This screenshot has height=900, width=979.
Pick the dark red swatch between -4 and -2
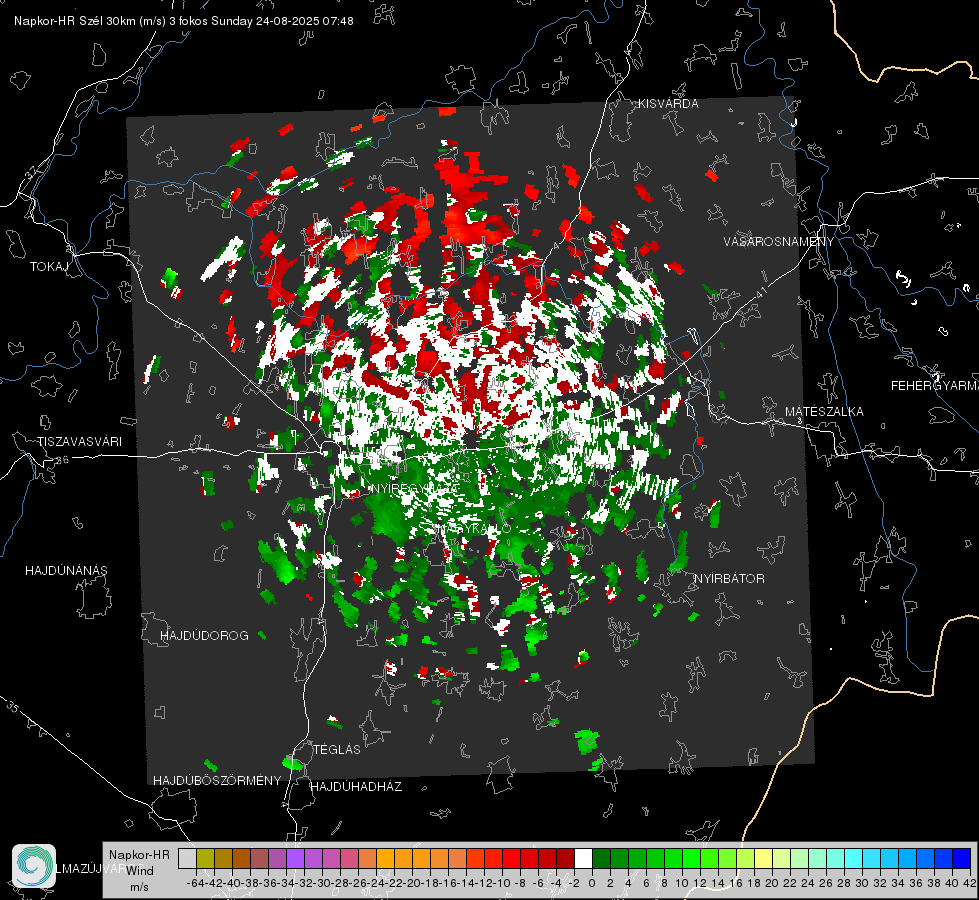pos(566,858)
